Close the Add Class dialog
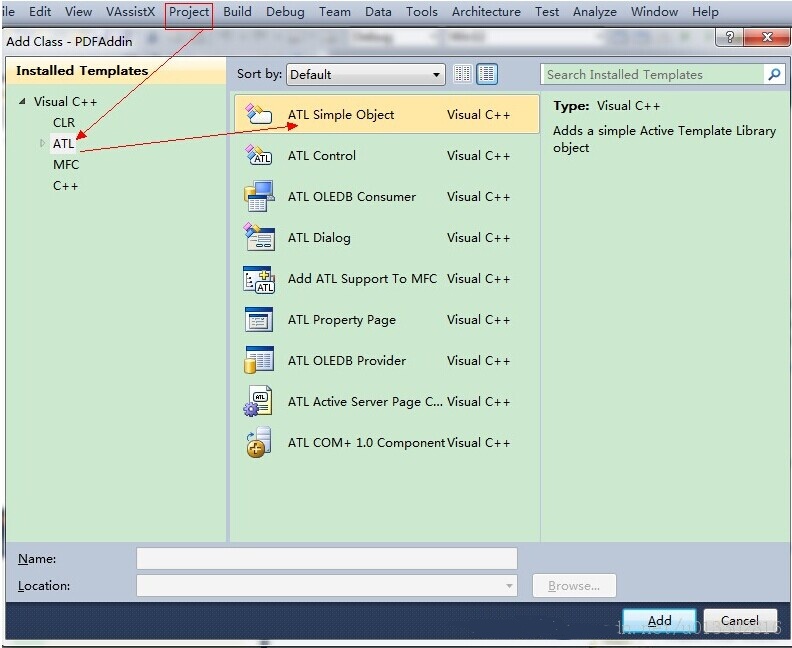The height and width of the screenshot is (648, 792). click(x=767, y=37)
